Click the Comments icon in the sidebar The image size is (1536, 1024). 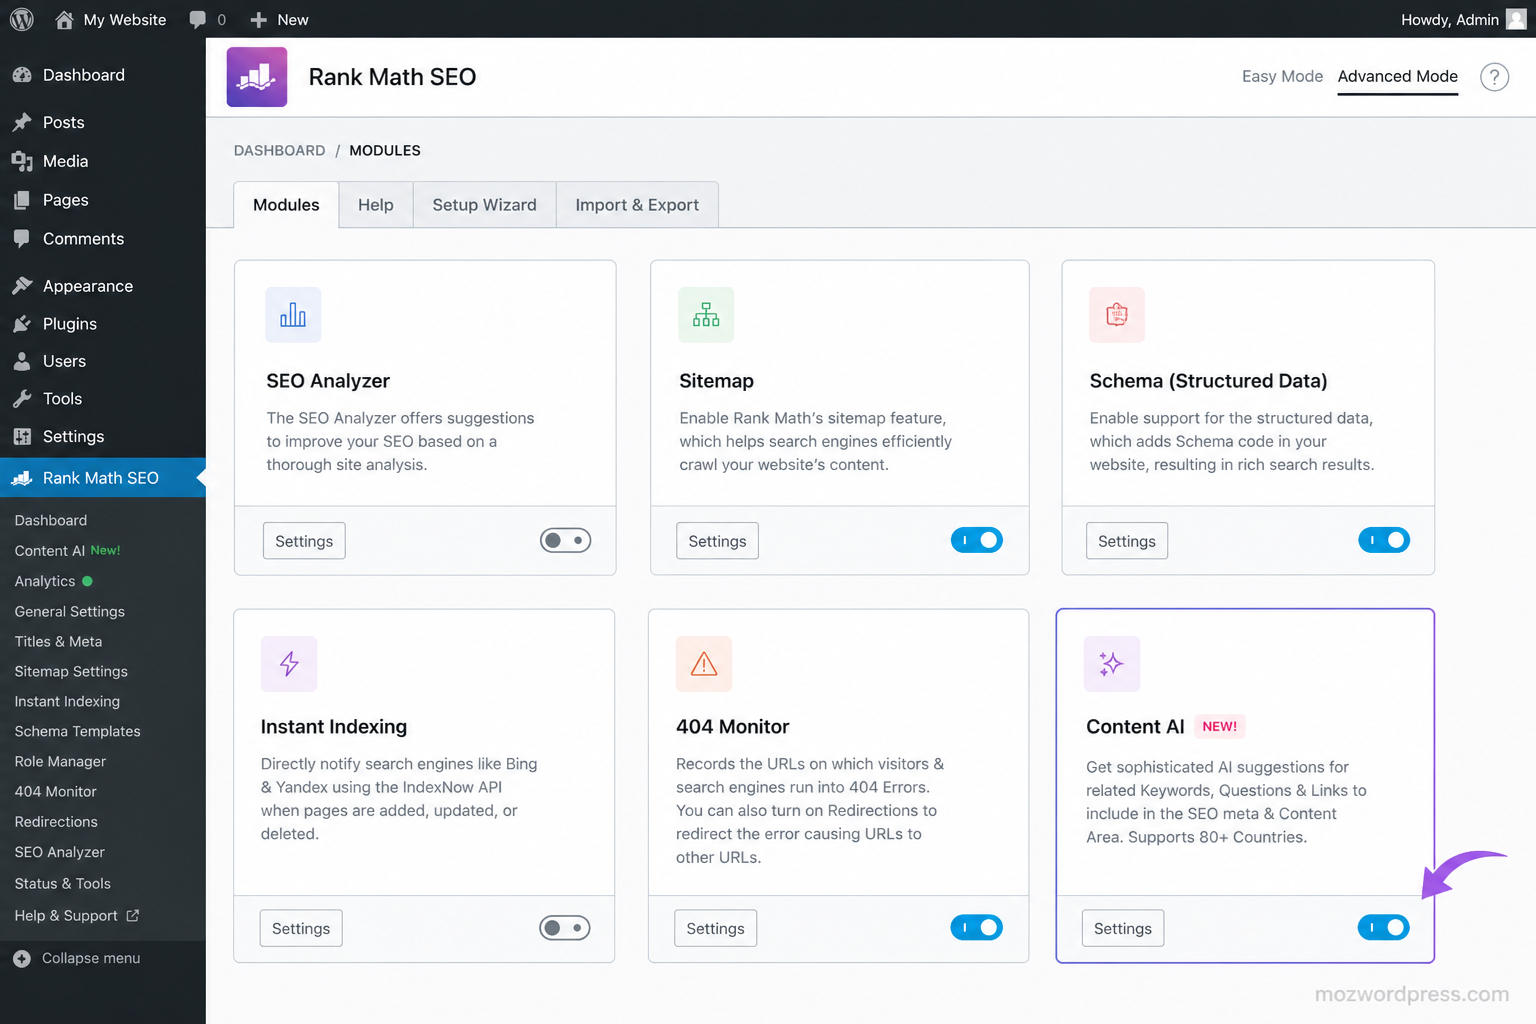(x=22, y=238)
